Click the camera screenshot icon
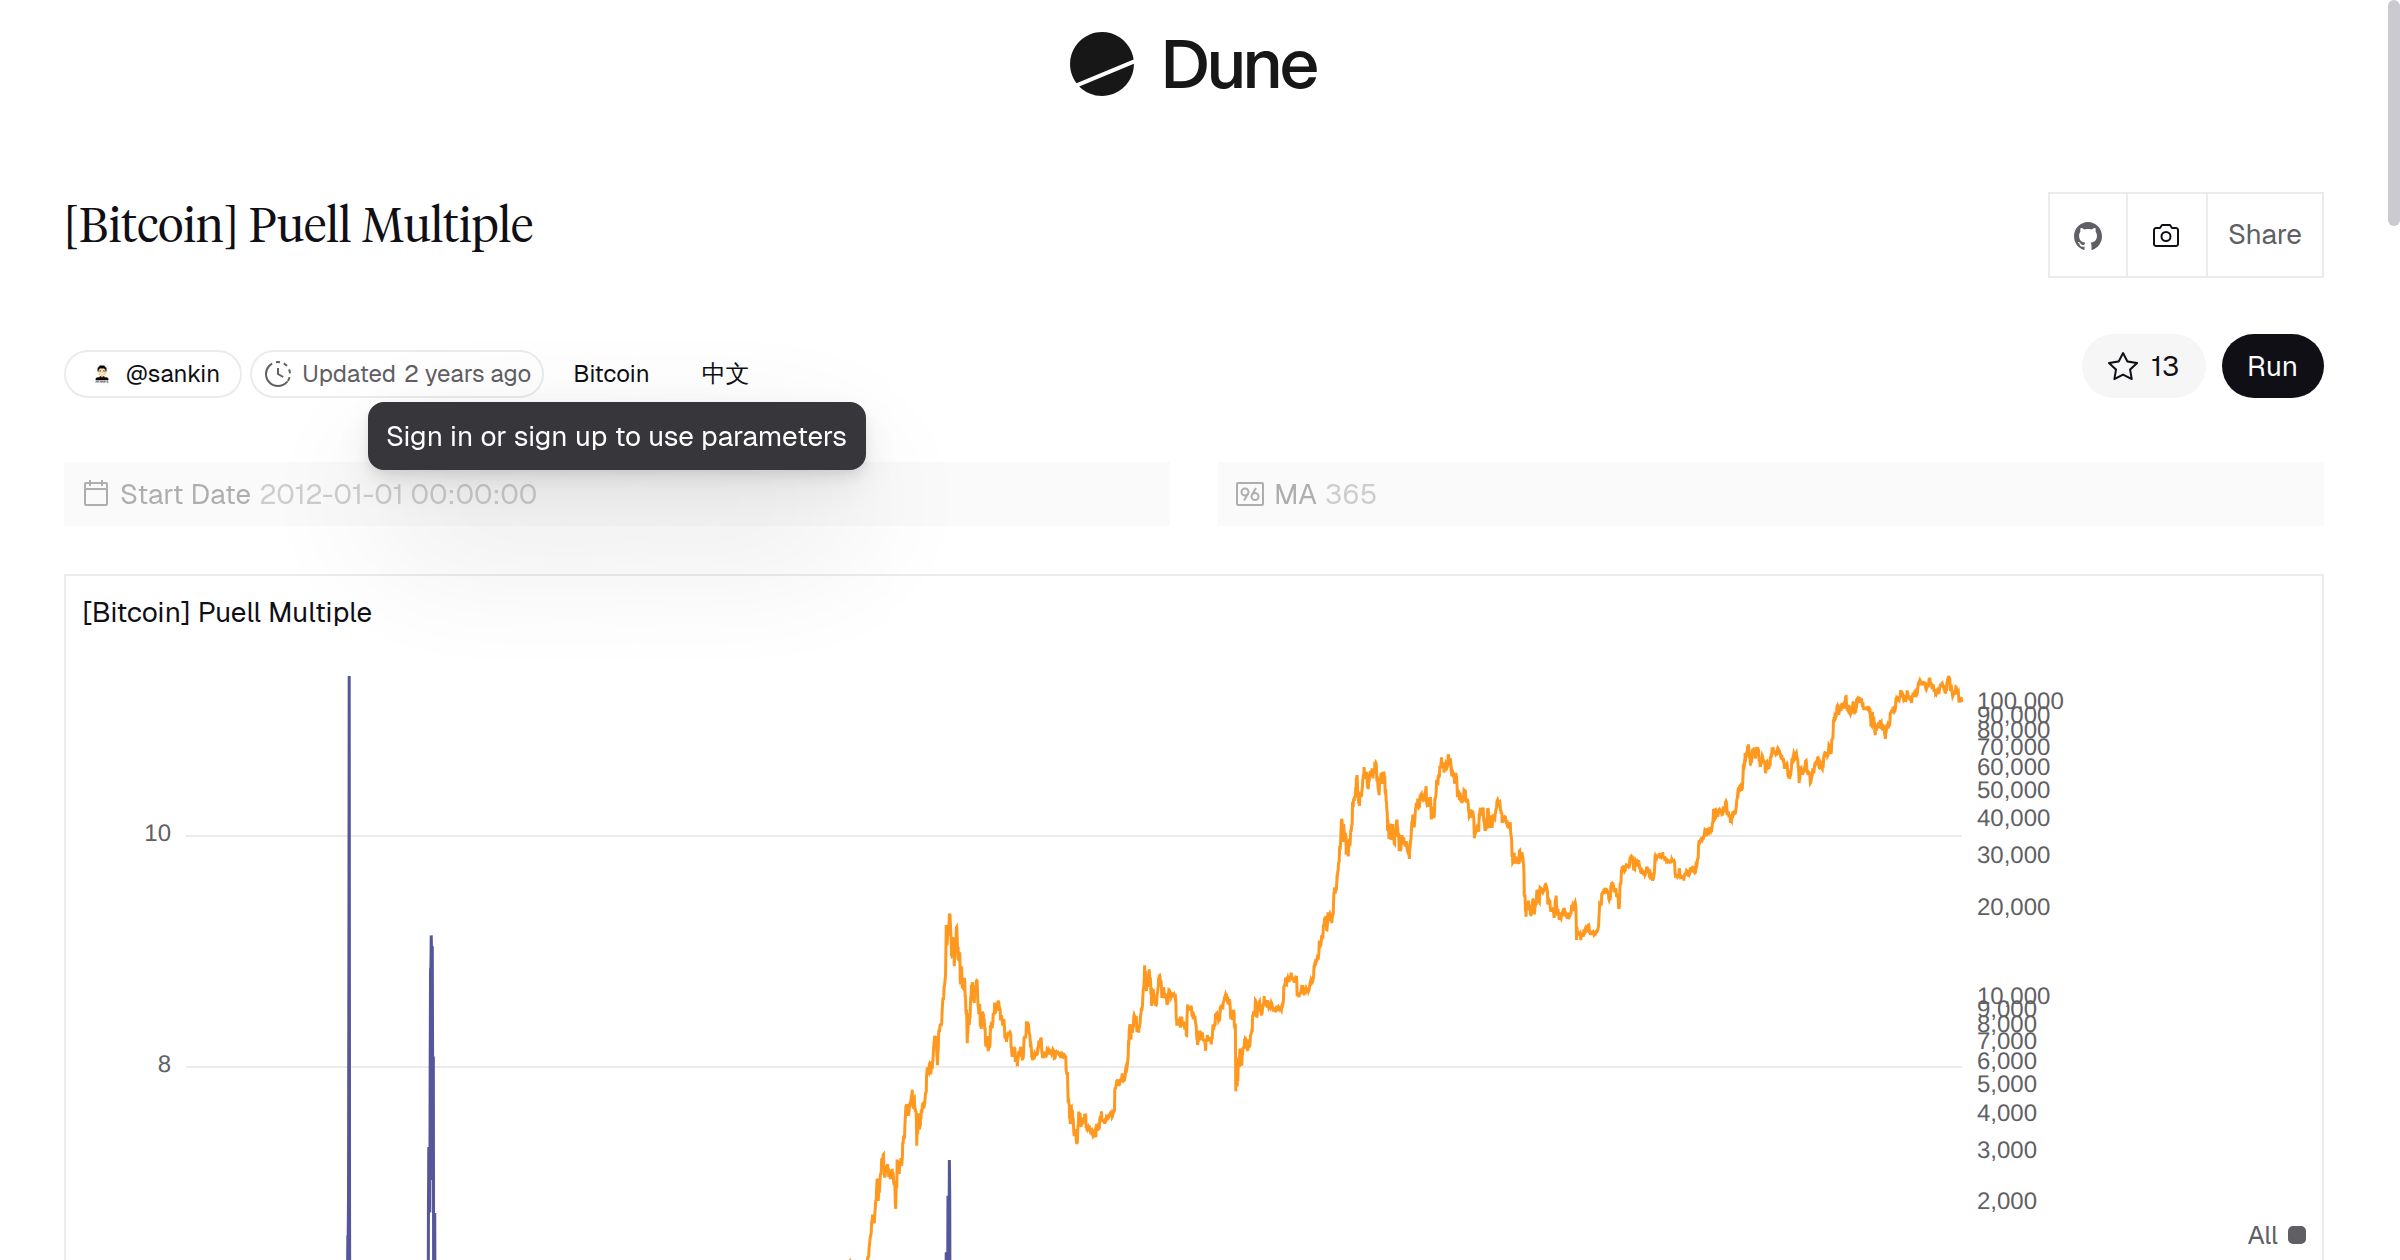Image resolution: width=2400 pixels, height=1260 pixels. [2165, 234]
